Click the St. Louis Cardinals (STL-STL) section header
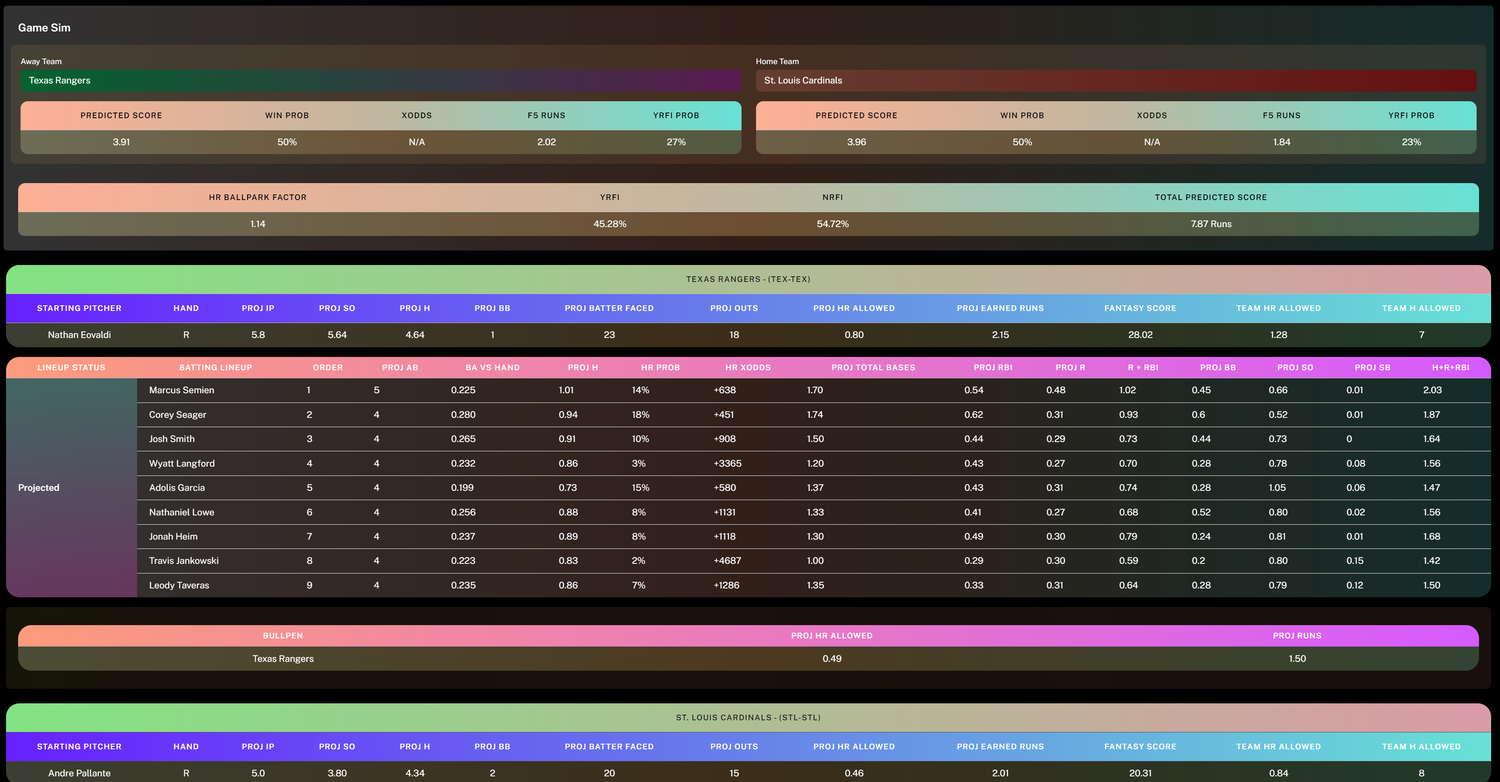 [x=748, y=718]
